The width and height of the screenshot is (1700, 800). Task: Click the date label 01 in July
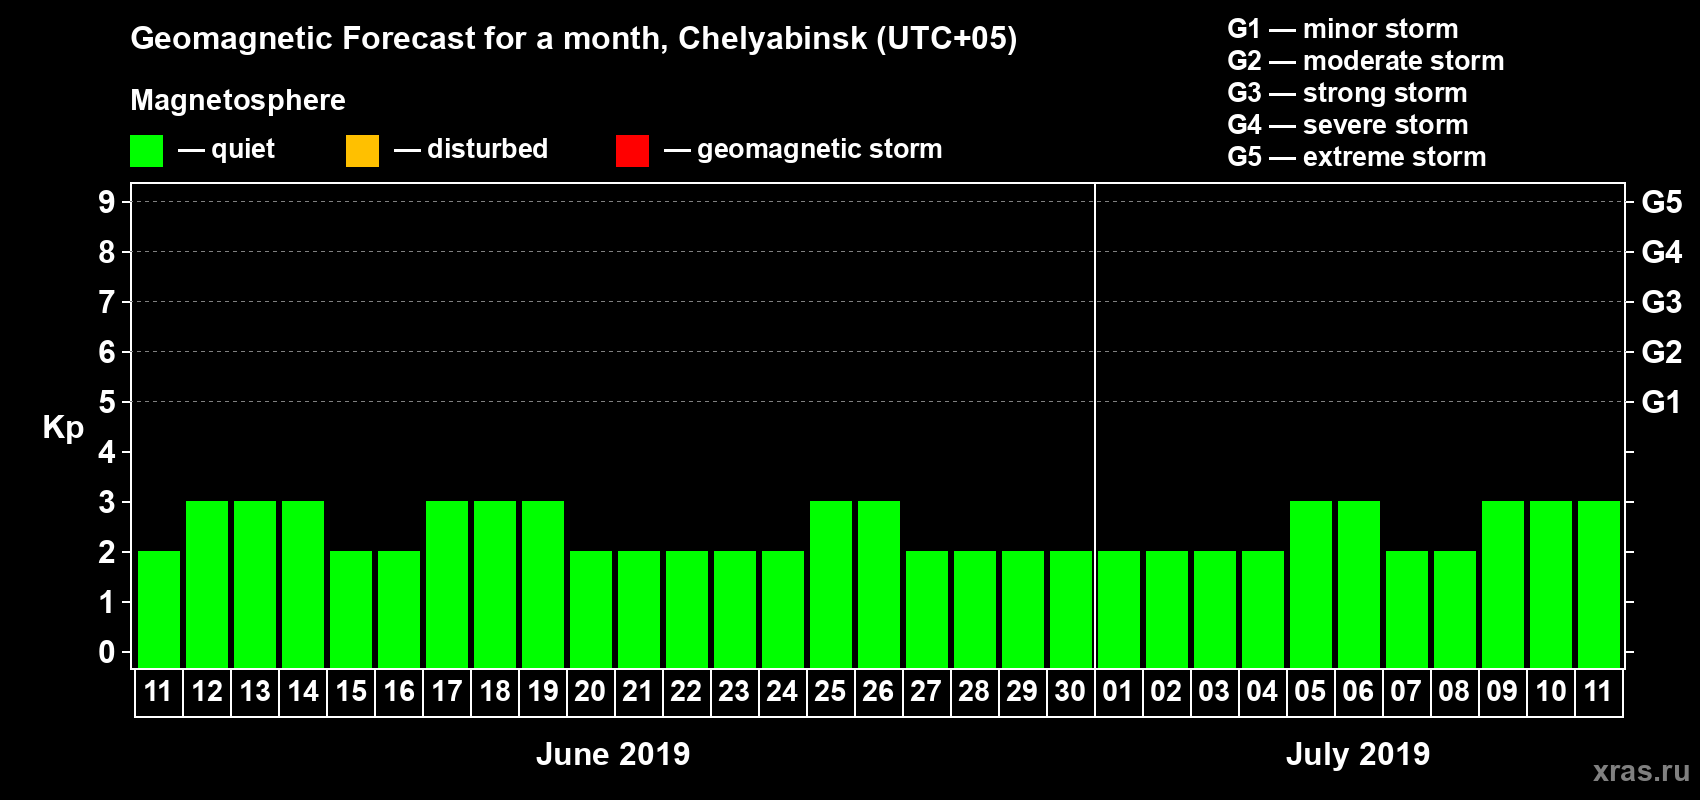point(1118,692)
